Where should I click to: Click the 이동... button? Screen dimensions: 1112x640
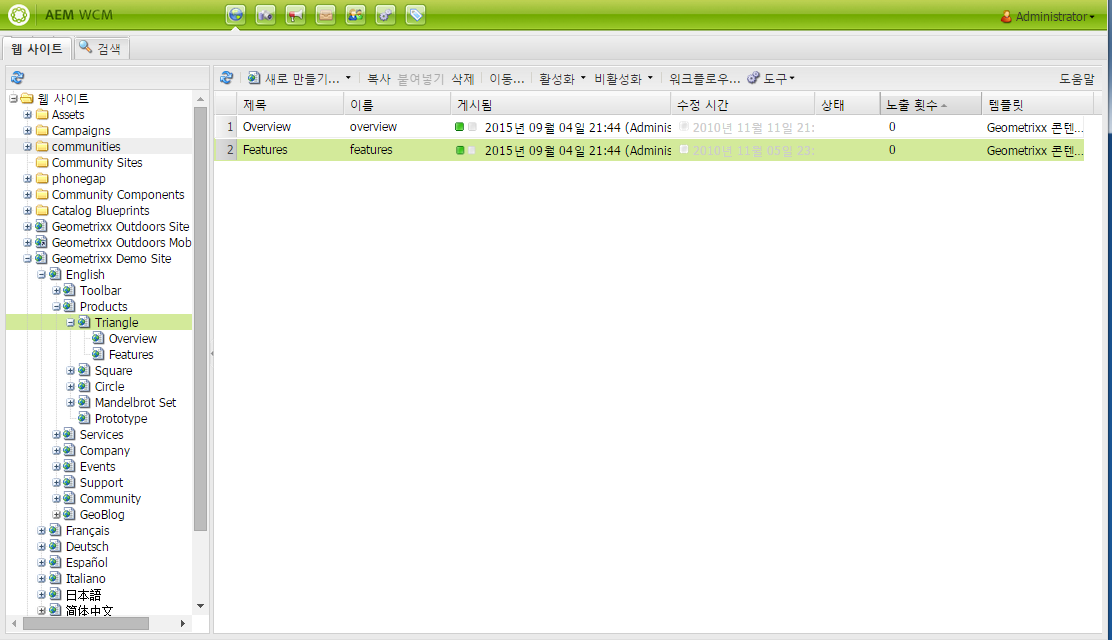click(x=507, y=79)
